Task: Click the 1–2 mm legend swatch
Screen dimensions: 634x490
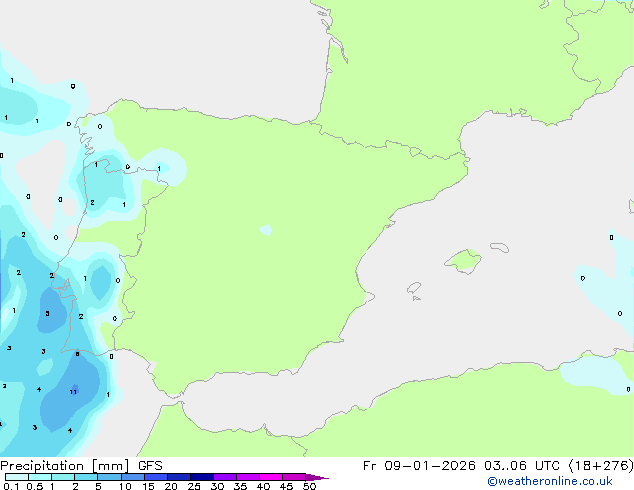Action: pos(63,477)
